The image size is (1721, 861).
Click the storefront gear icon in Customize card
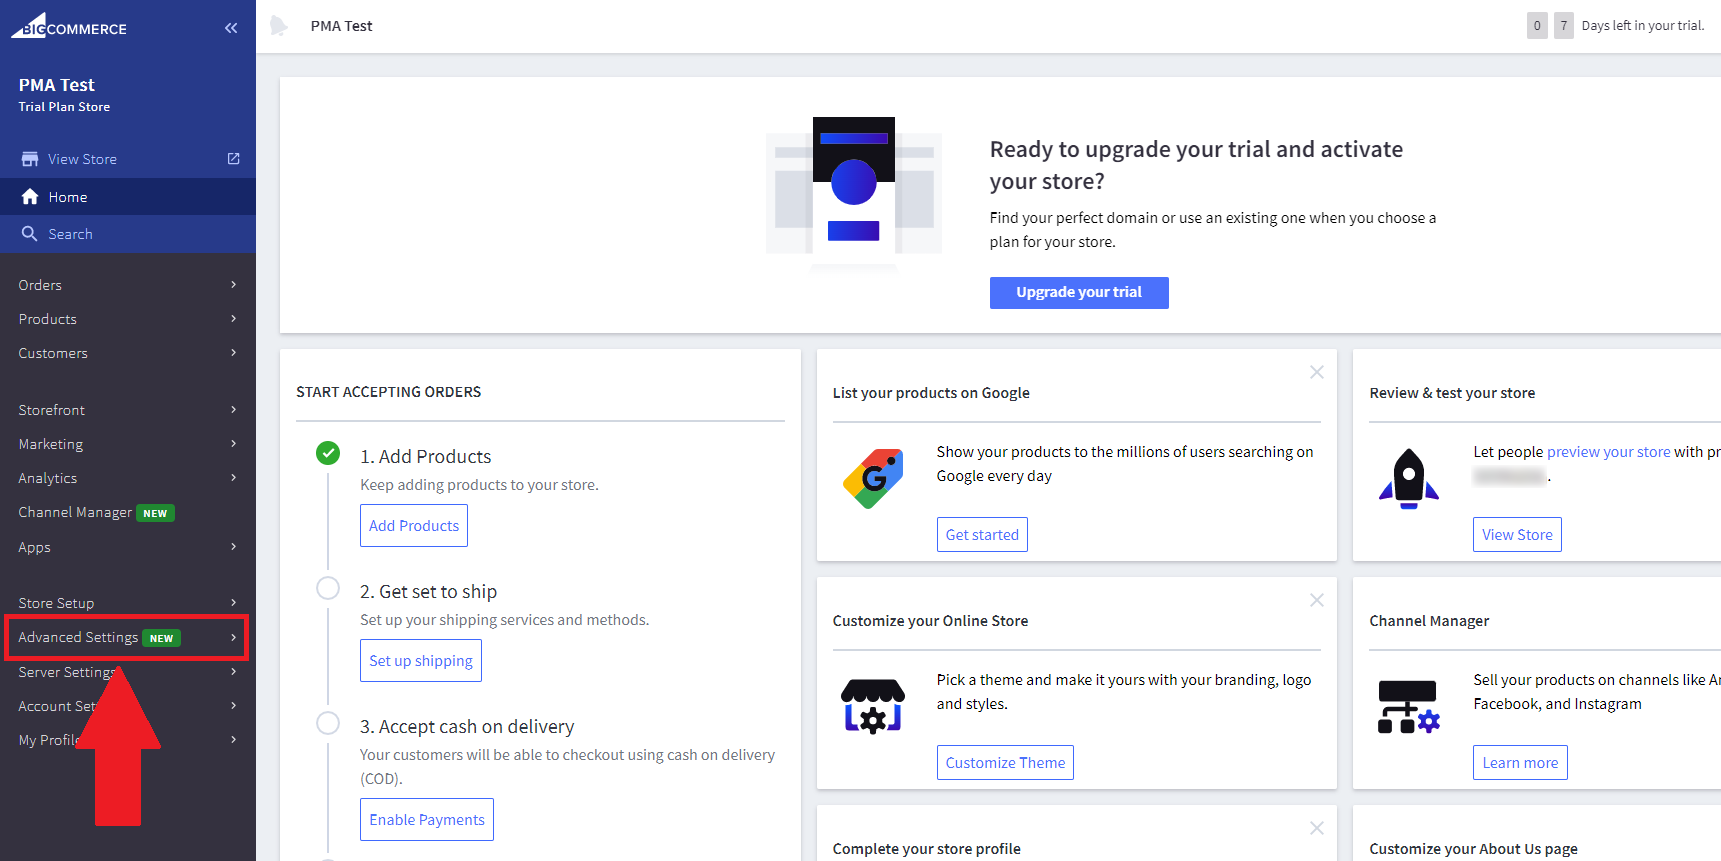873,706
